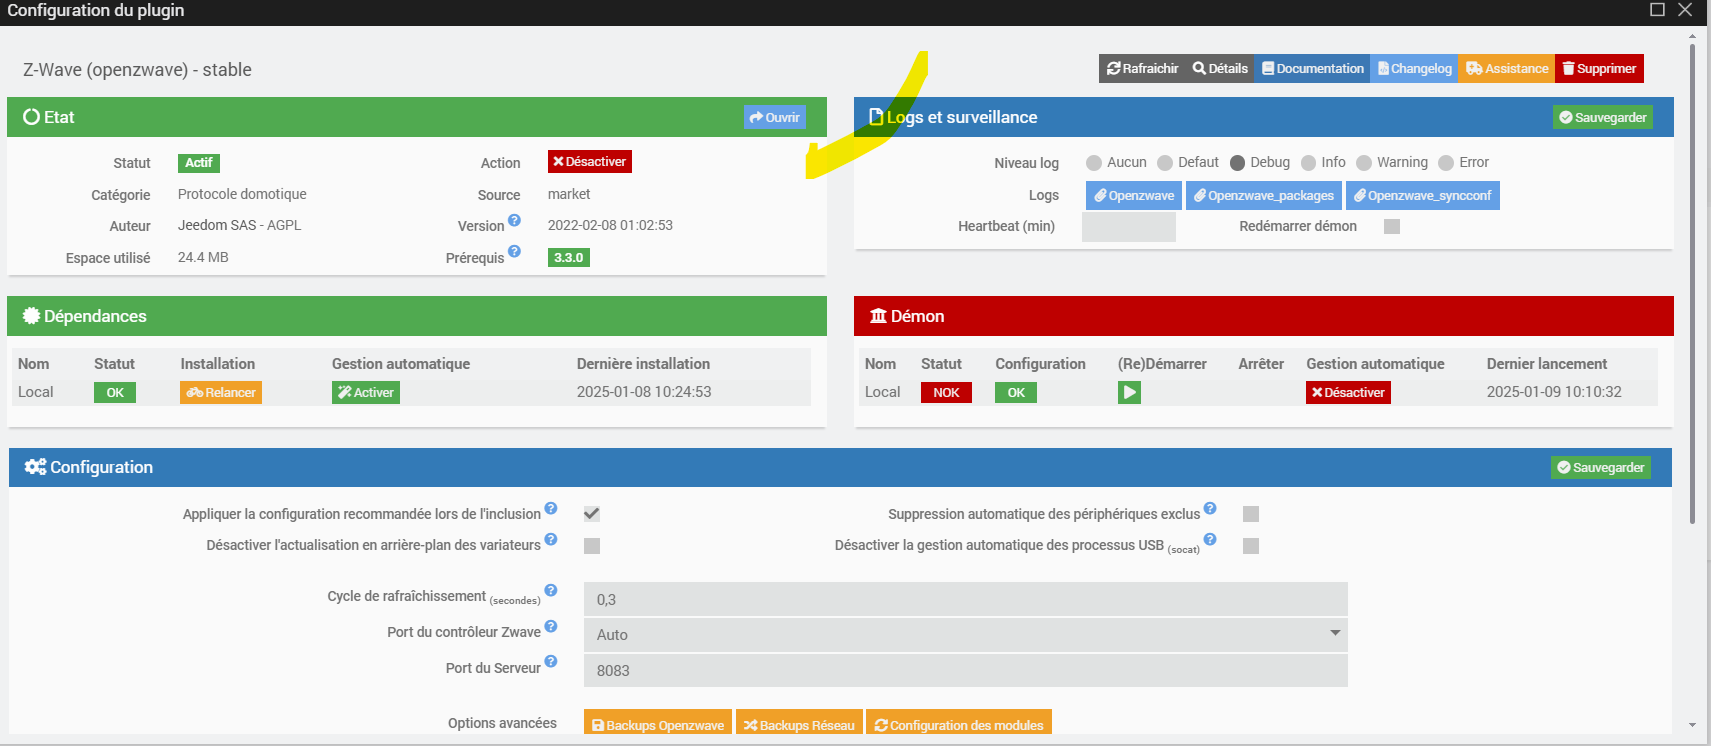
Task: Select the Aucun log level
Action: 1094,163
